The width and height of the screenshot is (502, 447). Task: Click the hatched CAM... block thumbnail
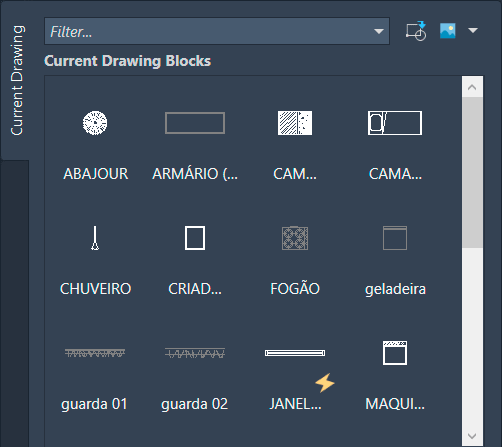[295, 123]
